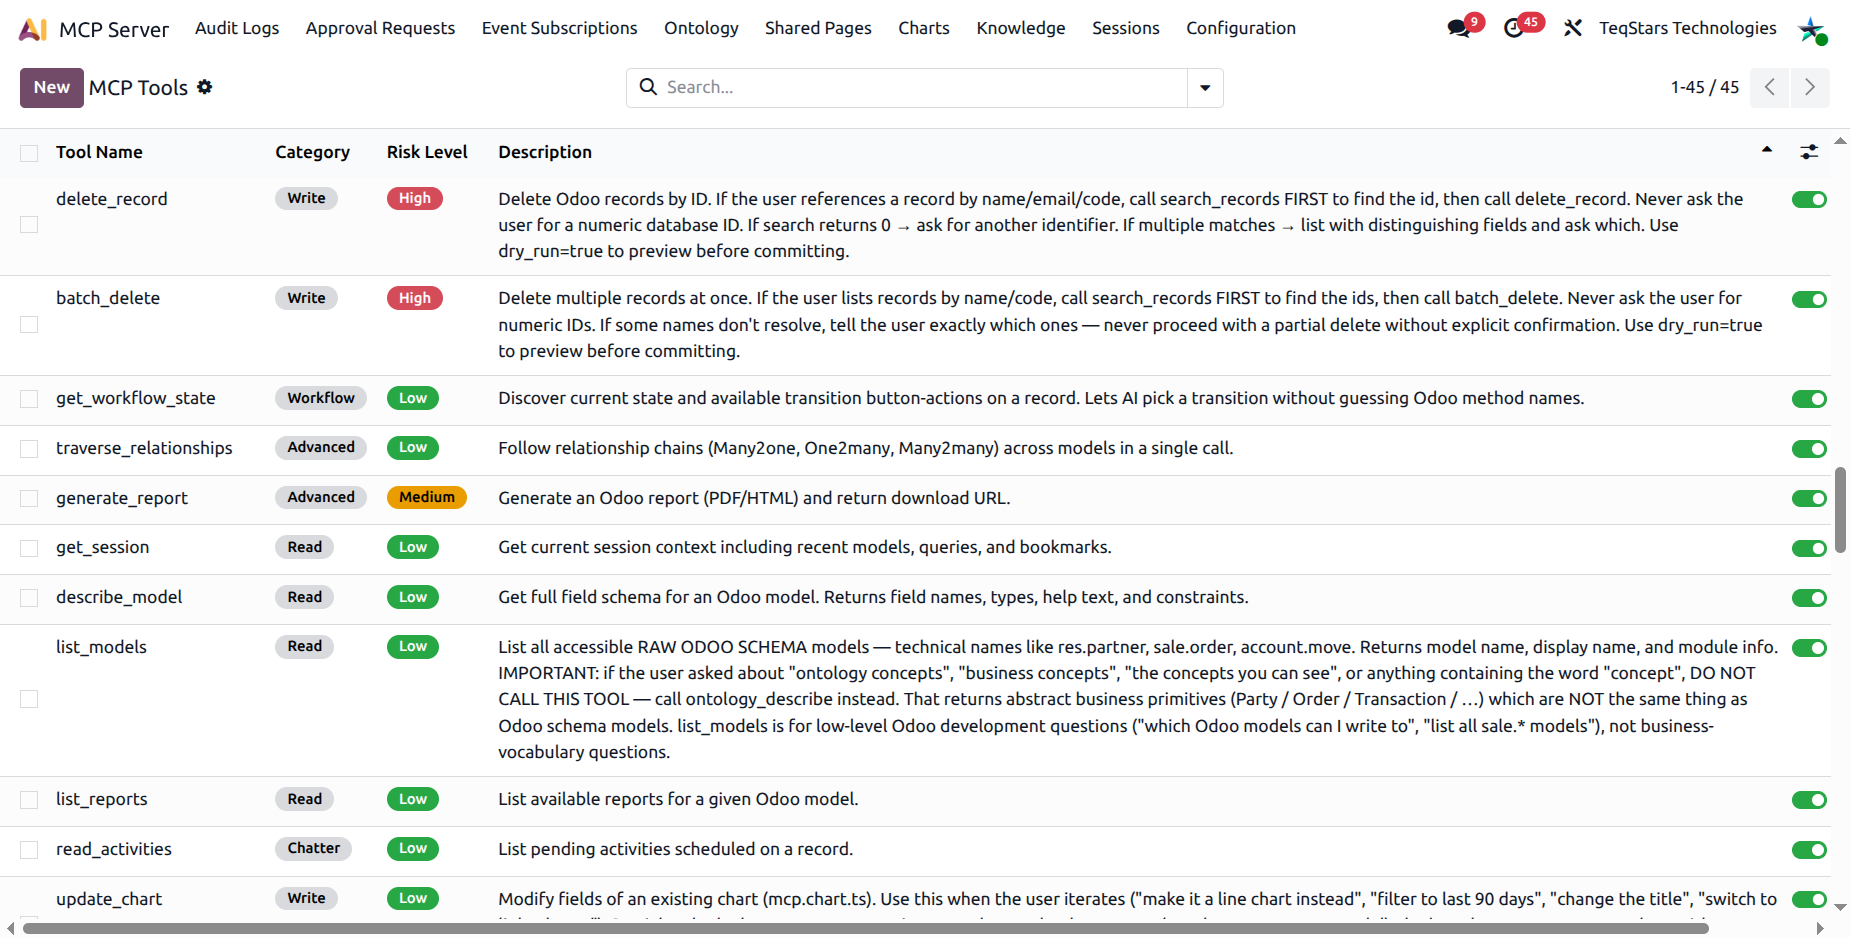Select the list_reports row checkbox
Viewport: 1850px width, 938px height.
(29, 800)
